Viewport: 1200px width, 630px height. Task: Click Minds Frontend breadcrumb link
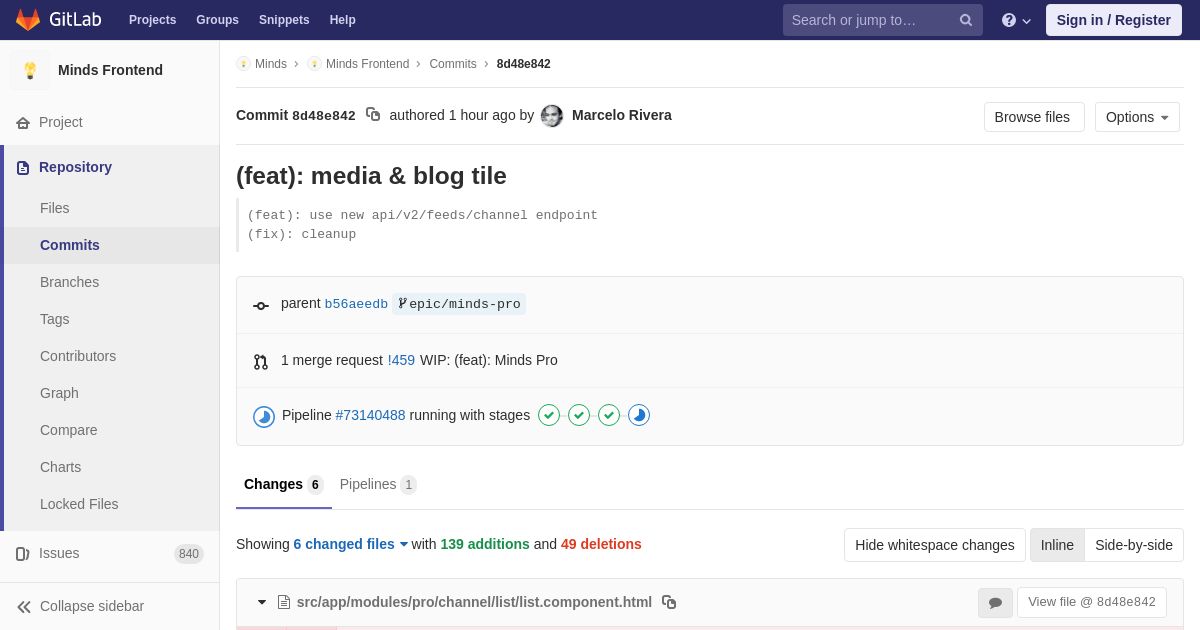tap(367, 64)
